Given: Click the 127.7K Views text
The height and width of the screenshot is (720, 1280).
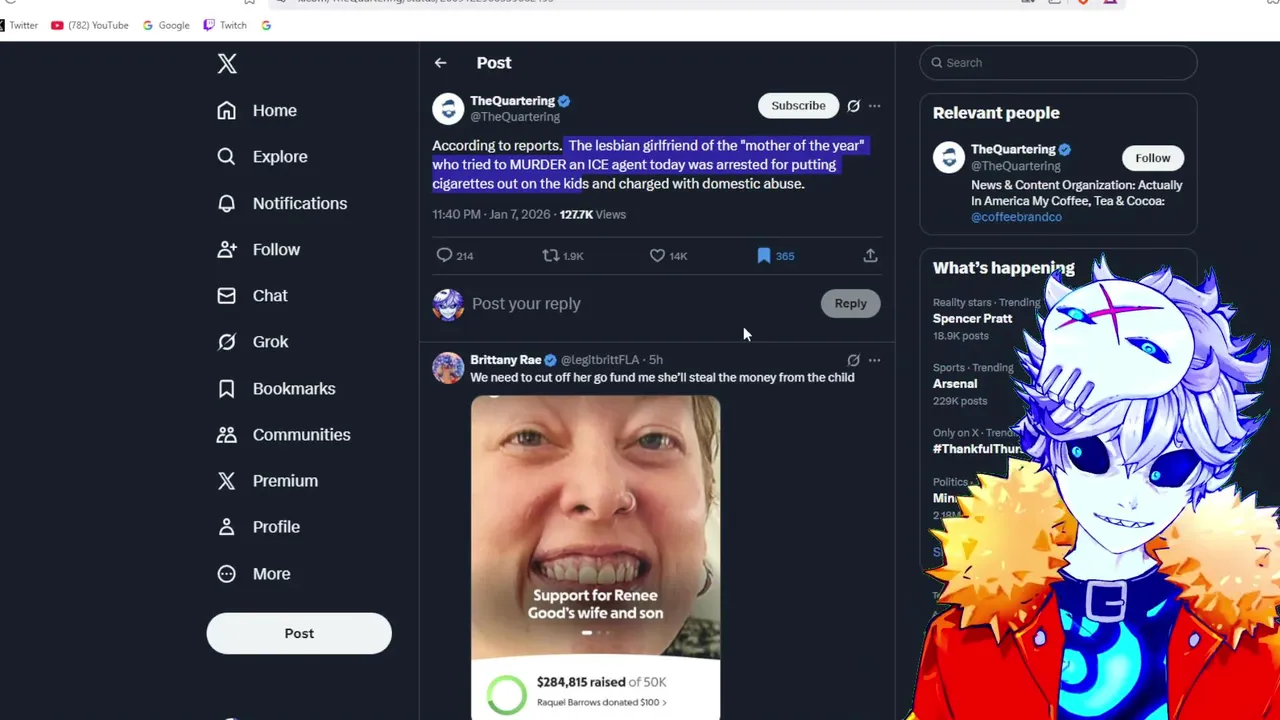Looking at the screenshot, I should [x=592, y=214].
